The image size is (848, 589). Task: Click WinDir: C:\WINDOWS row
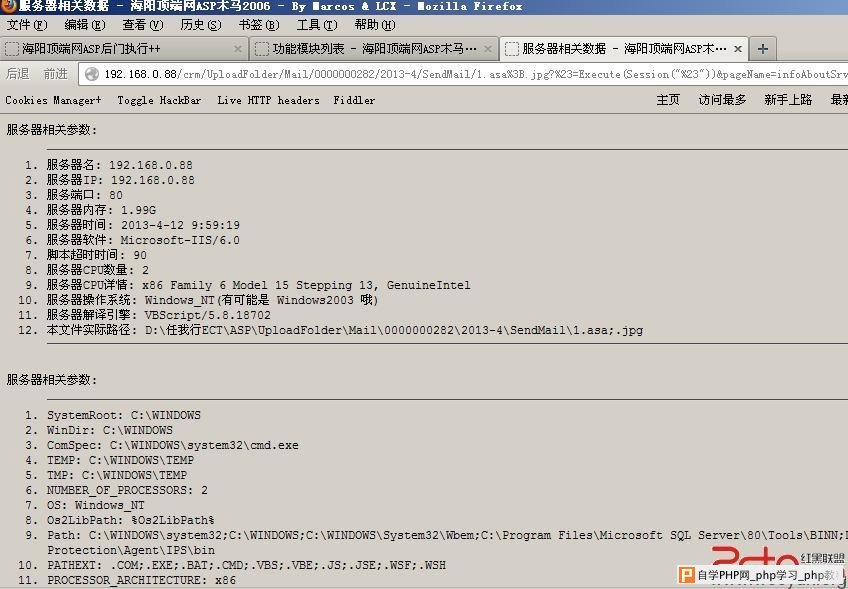click(x=109, y=431)
